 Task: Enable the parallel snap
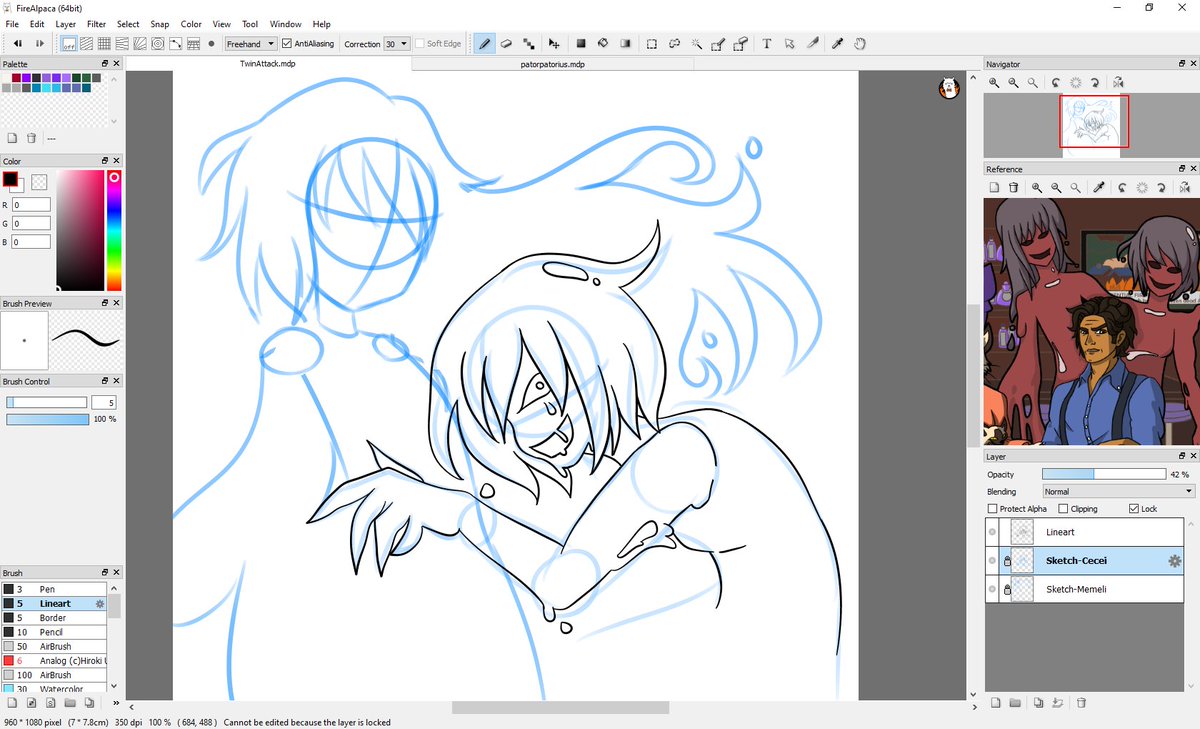tap(87, 44)
